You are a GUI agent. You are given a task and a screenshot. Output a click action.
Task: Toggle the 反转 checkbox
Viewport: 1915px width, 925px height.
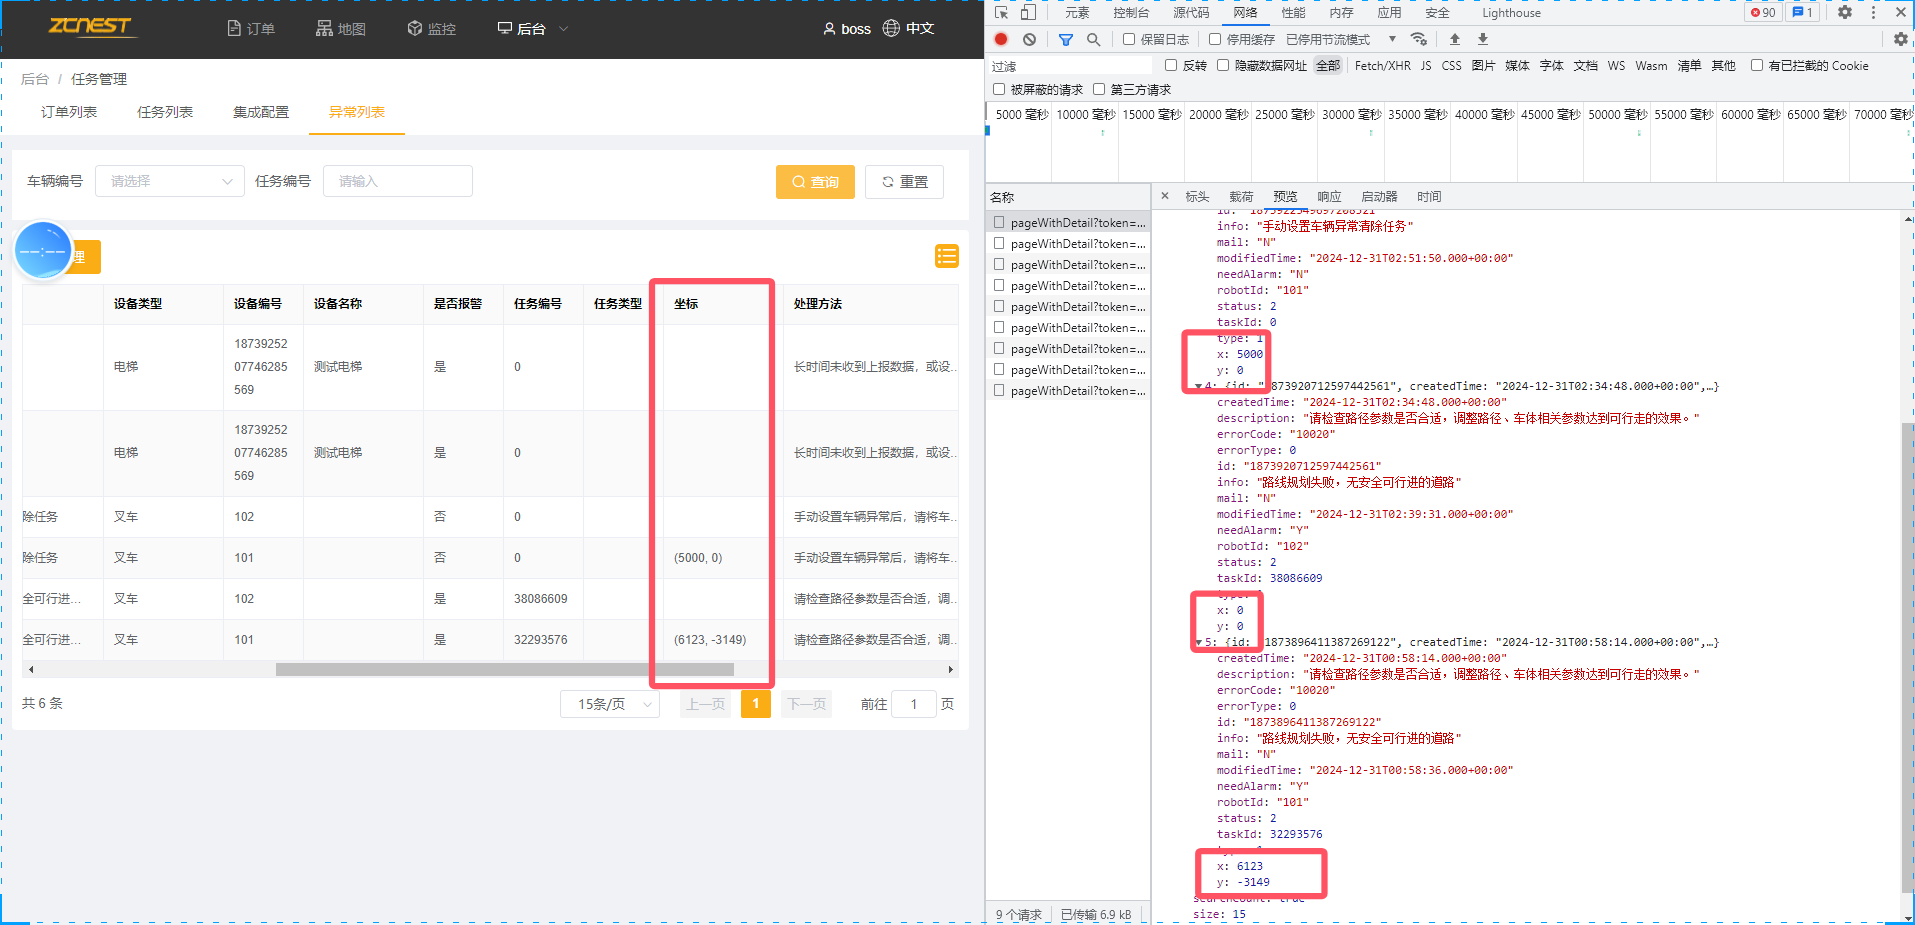1171,65
